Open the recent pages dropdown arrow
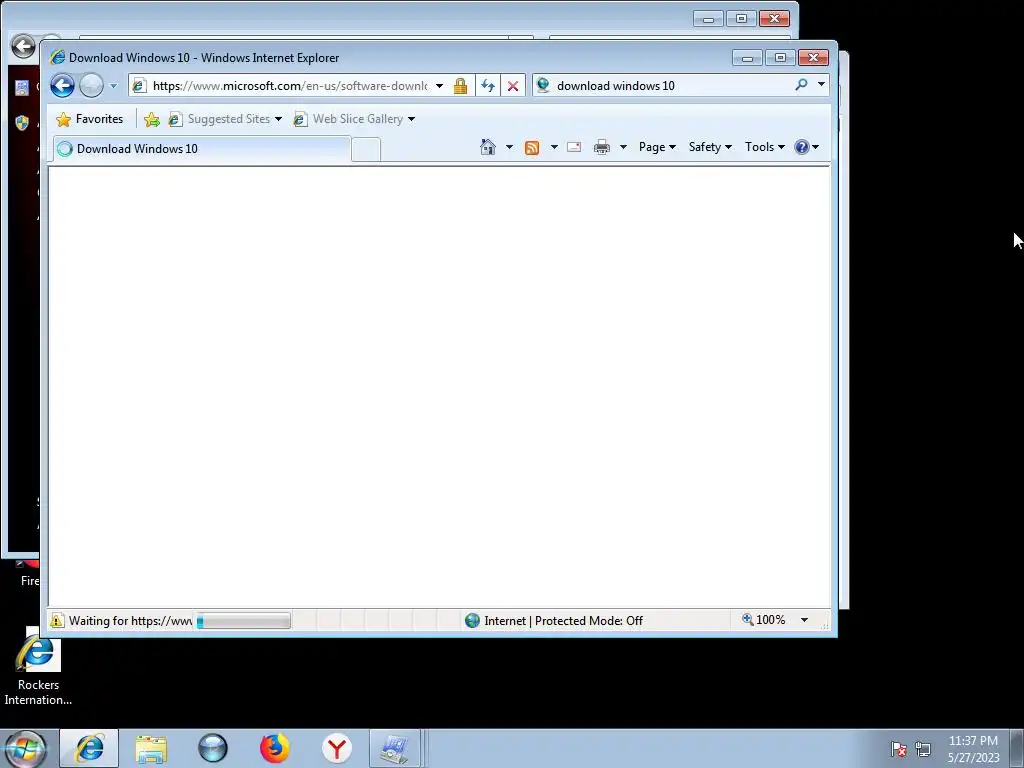 (x=113, y=86)
